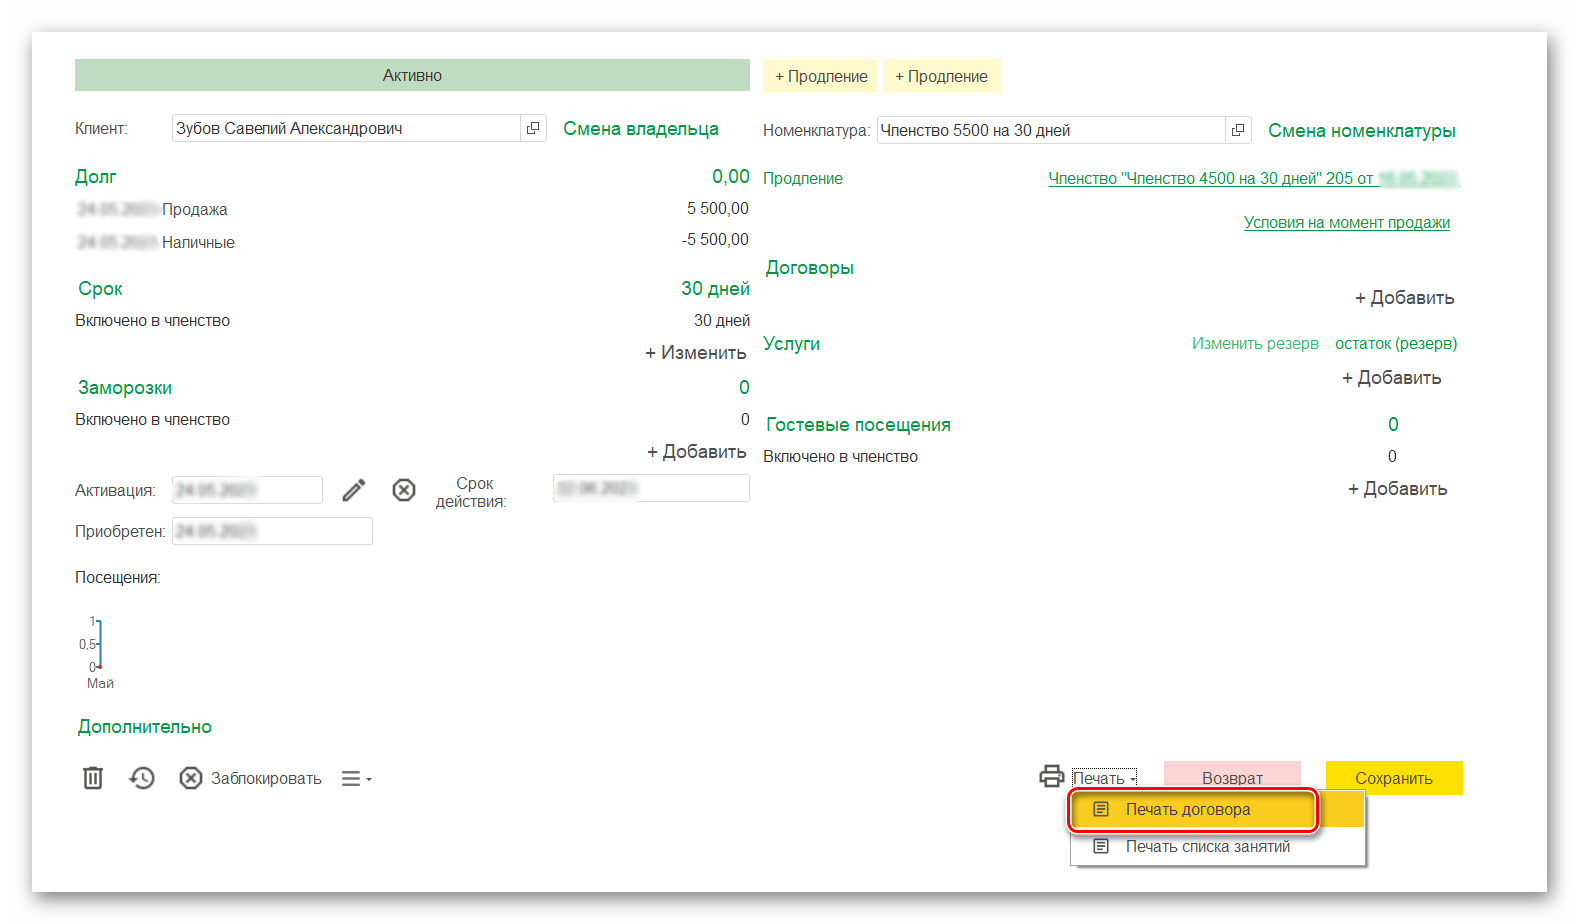Screen dimensions: 1579x924
Task: Click the Активация date field
Action: (247, 490)
